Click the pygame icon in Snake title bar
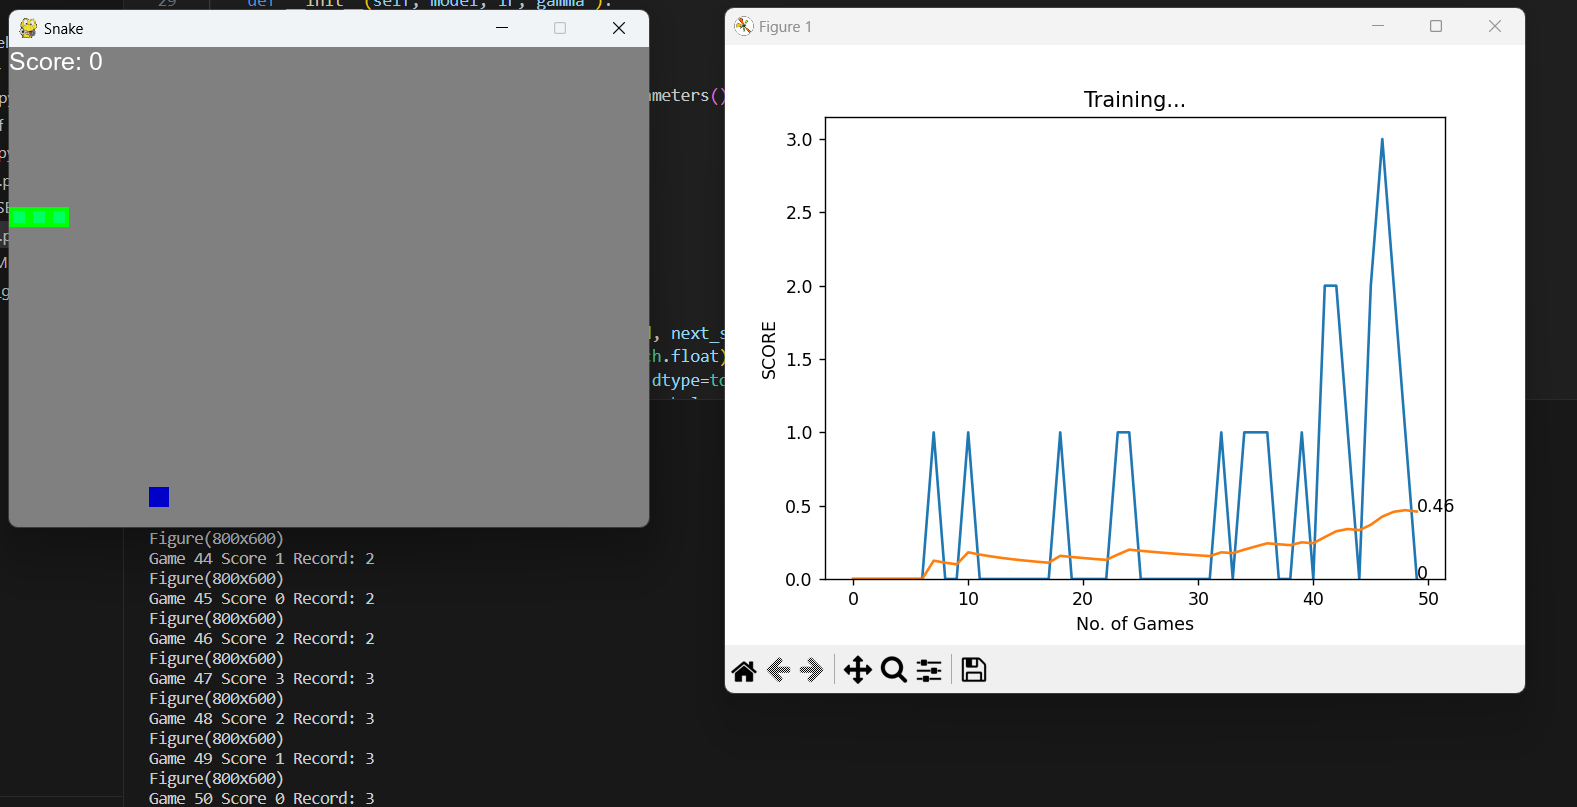 28,28
